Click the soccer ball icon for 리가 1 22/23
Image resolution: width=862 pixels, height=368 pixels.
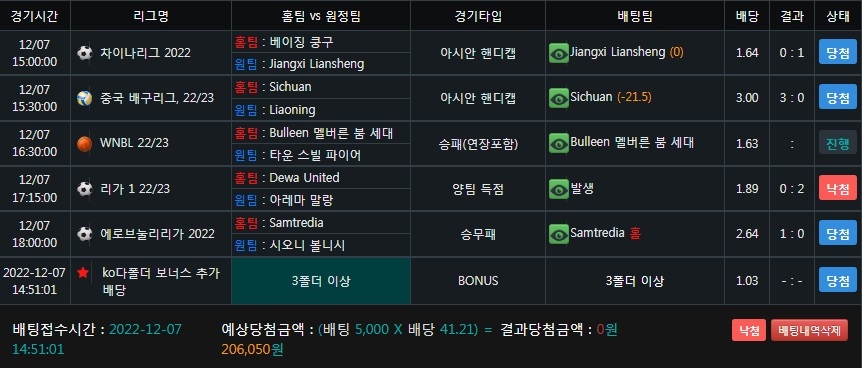[85, 189]
